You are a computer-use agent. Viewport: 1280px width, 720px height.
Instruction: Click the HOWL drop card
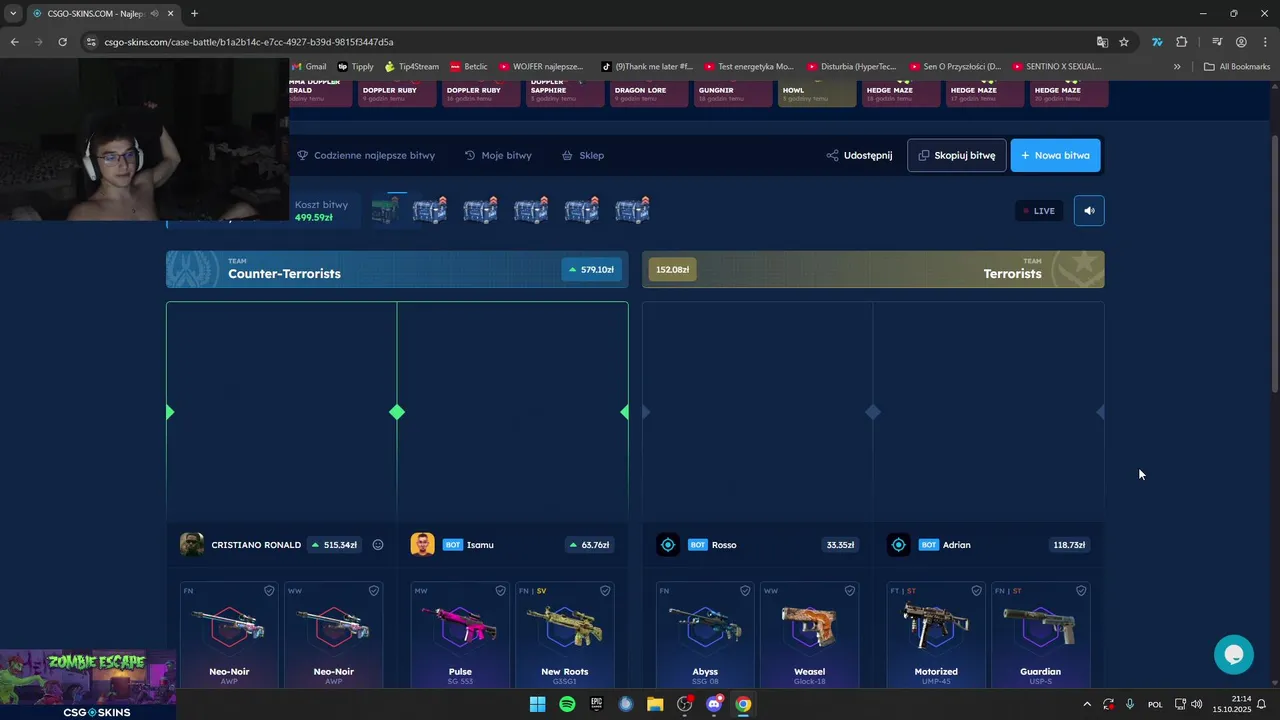point(816,93)
